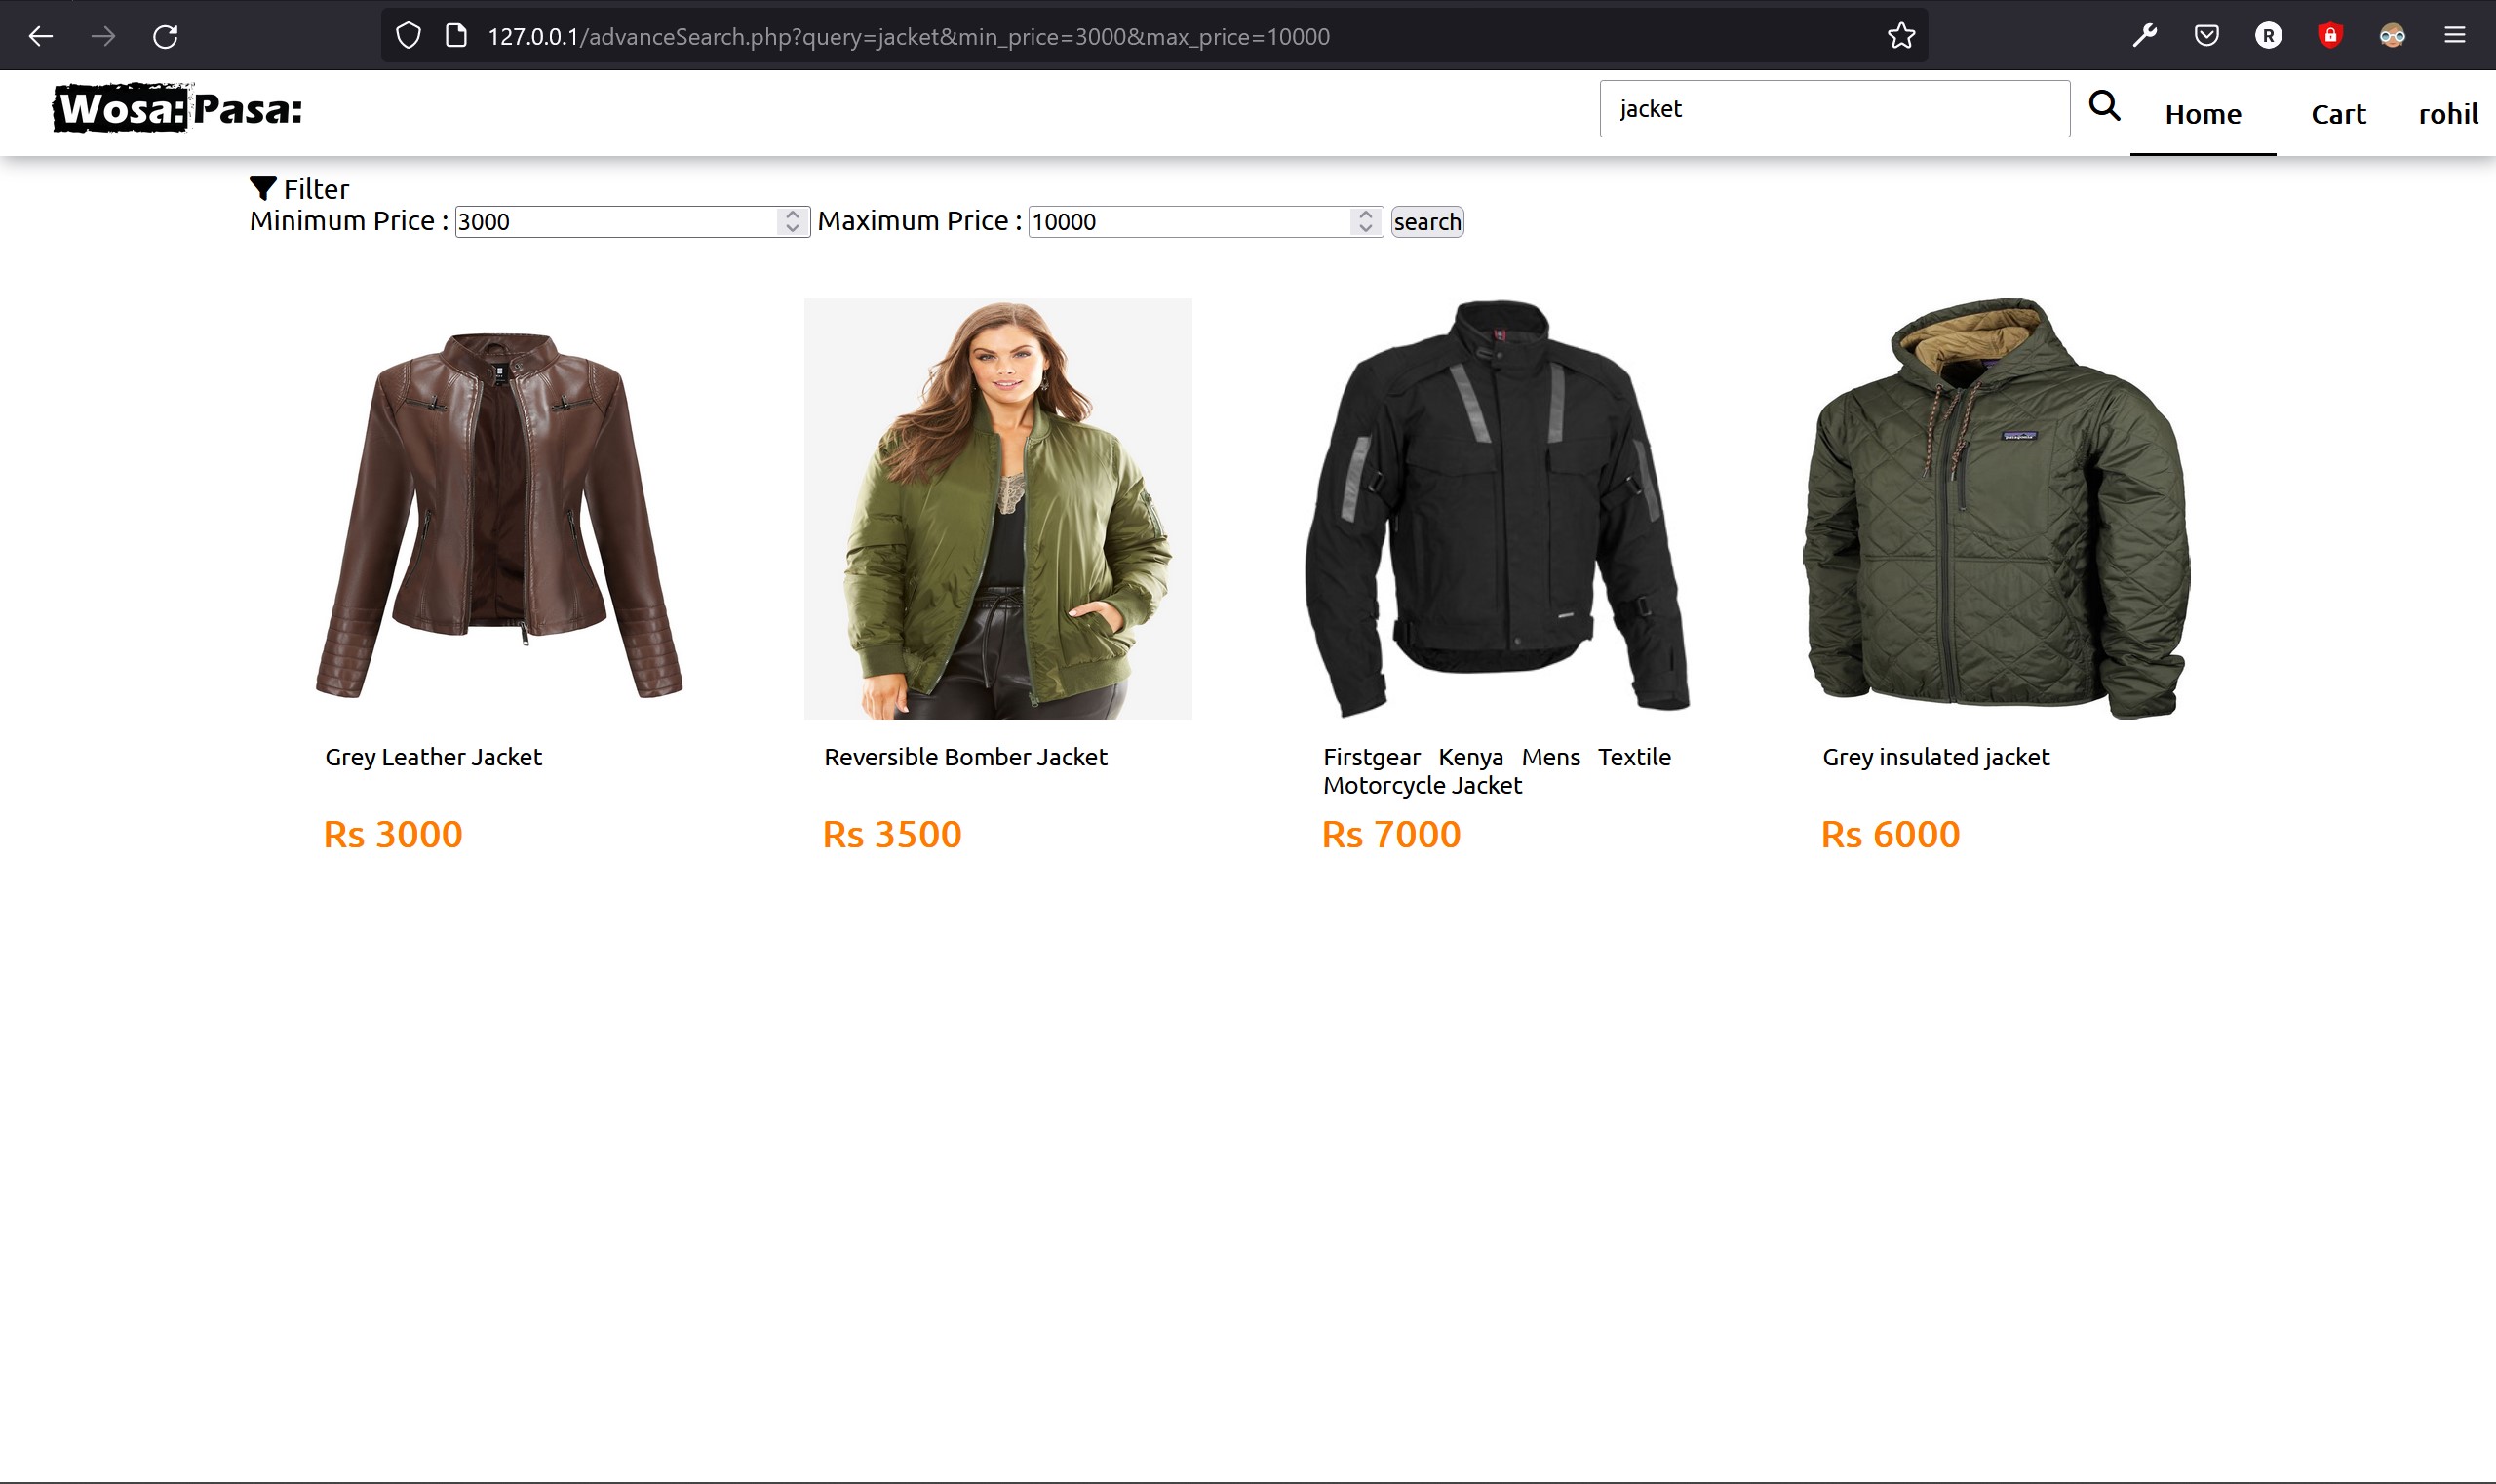Viewport: 2496px width, 1484px height.
Task: Click the Pocket save icon
Action: [2206, 36]
